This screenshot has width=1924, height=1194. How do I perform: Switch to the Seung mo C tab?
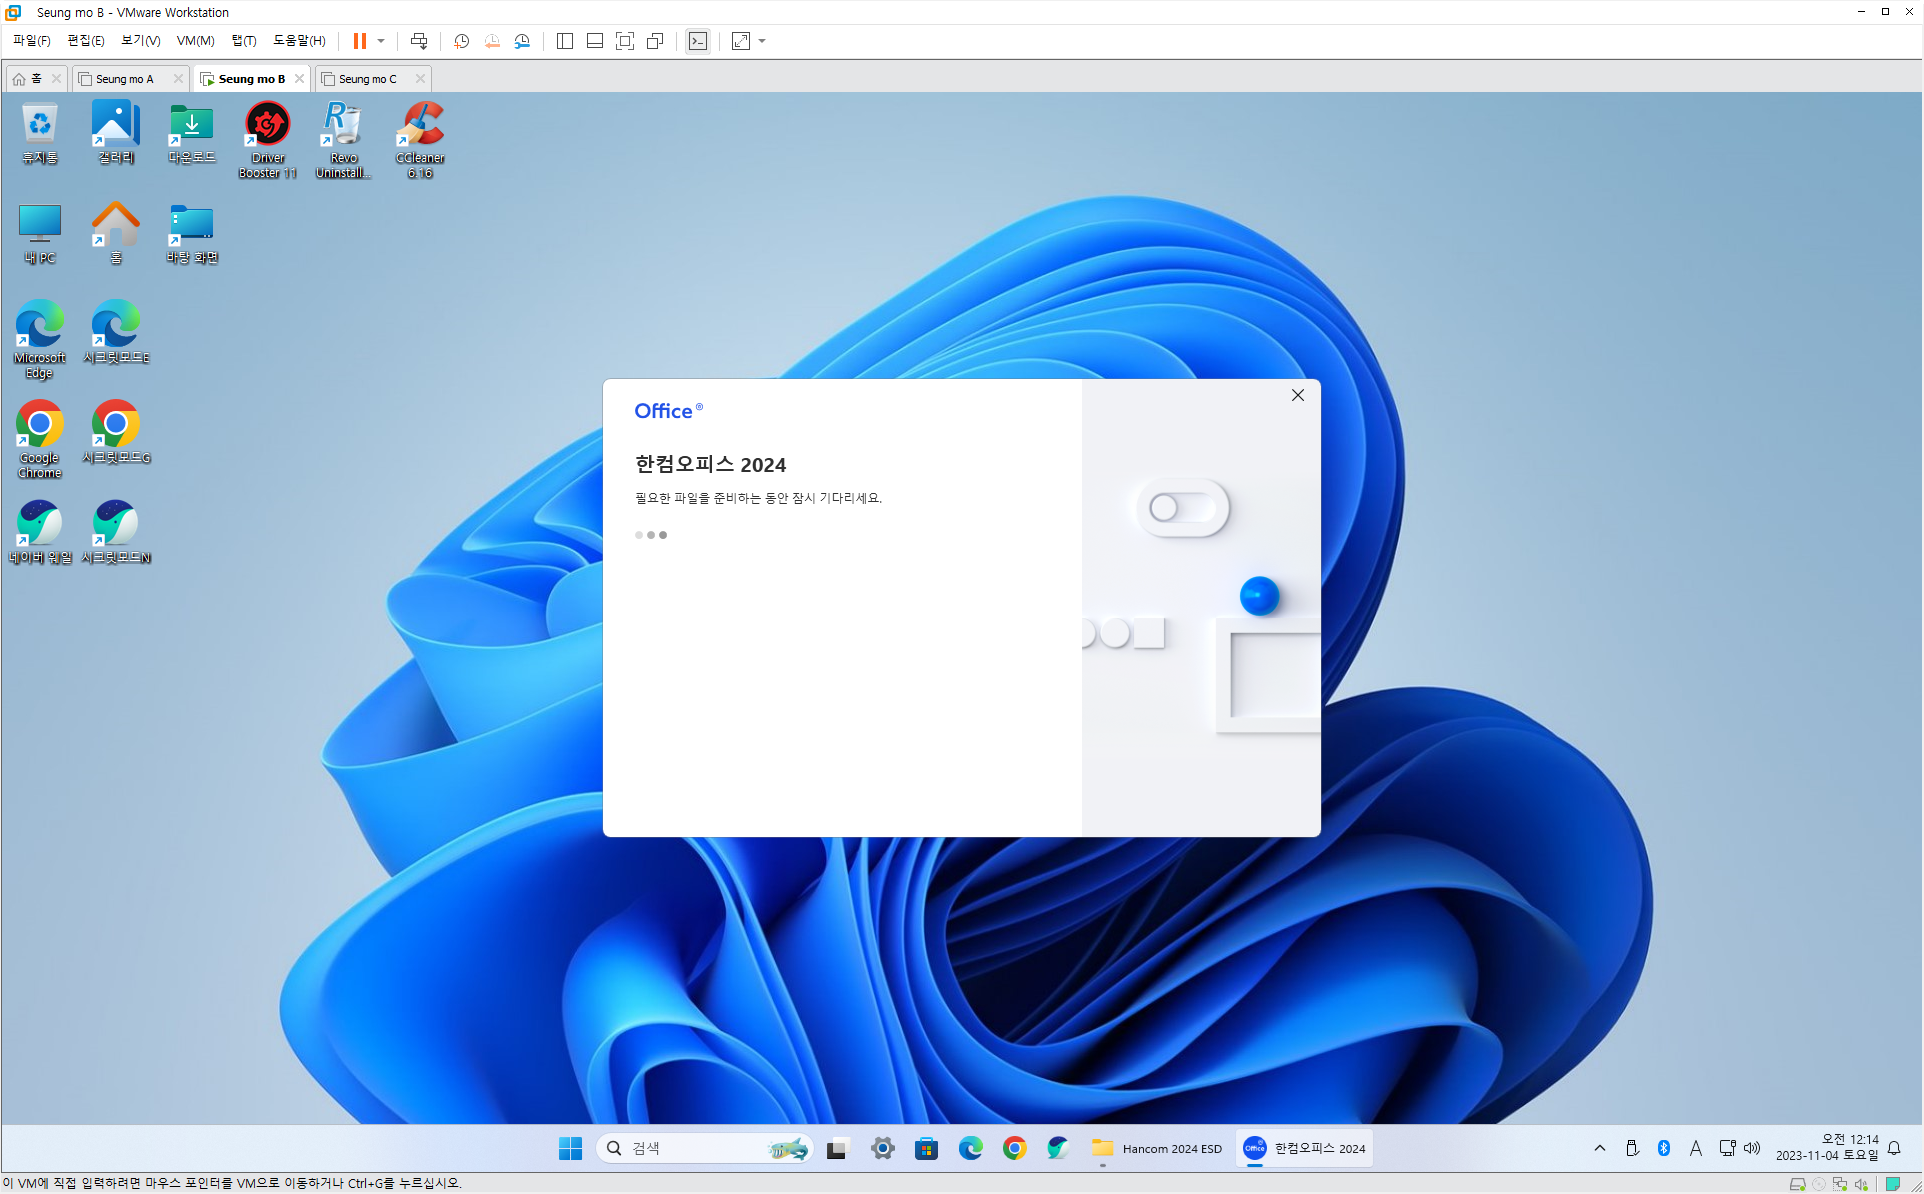pos(367,79)
